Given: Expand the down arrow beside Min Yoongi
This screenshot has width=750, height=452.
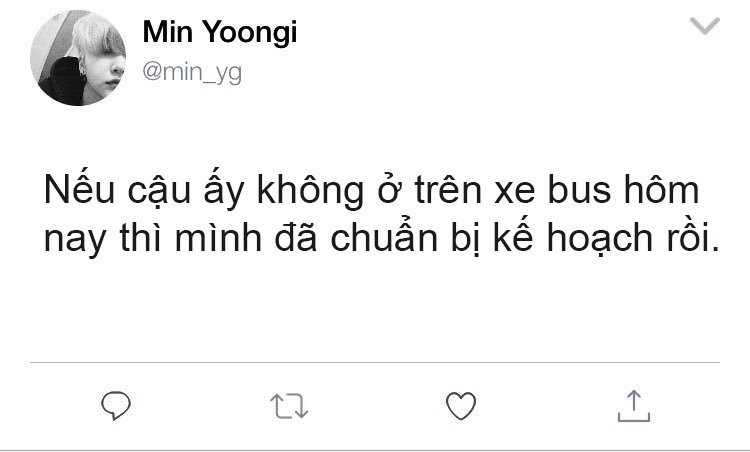Looking at the screenshot, I should (705, 26).
